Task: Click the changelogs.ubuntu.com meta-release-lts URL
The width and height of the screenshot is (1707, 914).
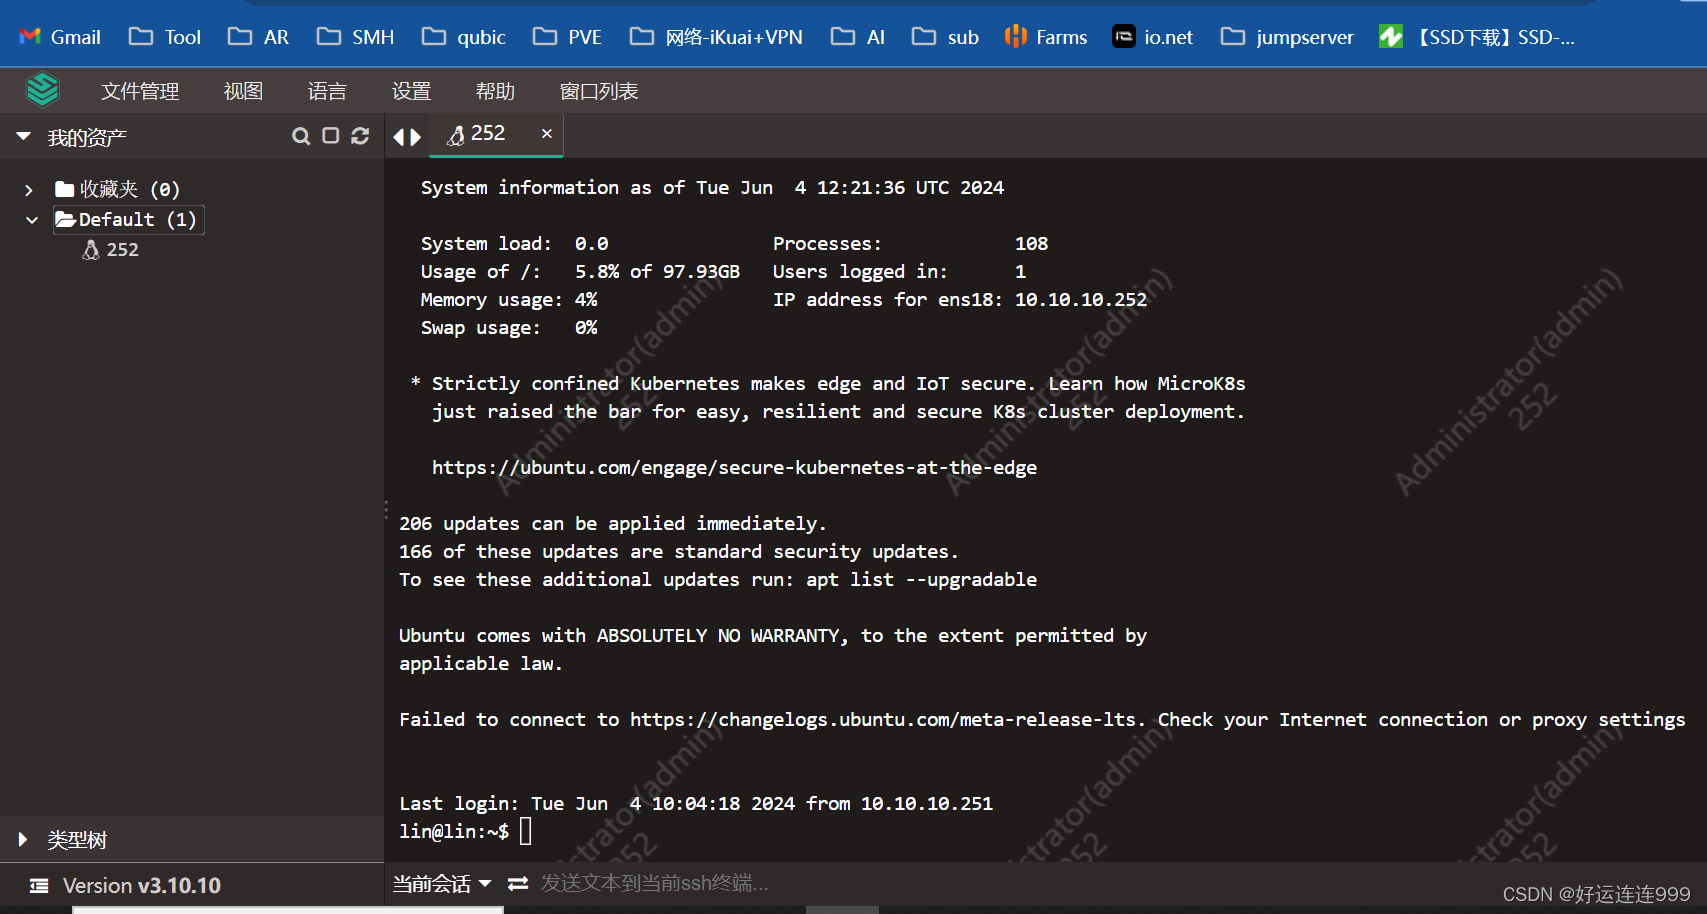Action: [x=882, y=719]
